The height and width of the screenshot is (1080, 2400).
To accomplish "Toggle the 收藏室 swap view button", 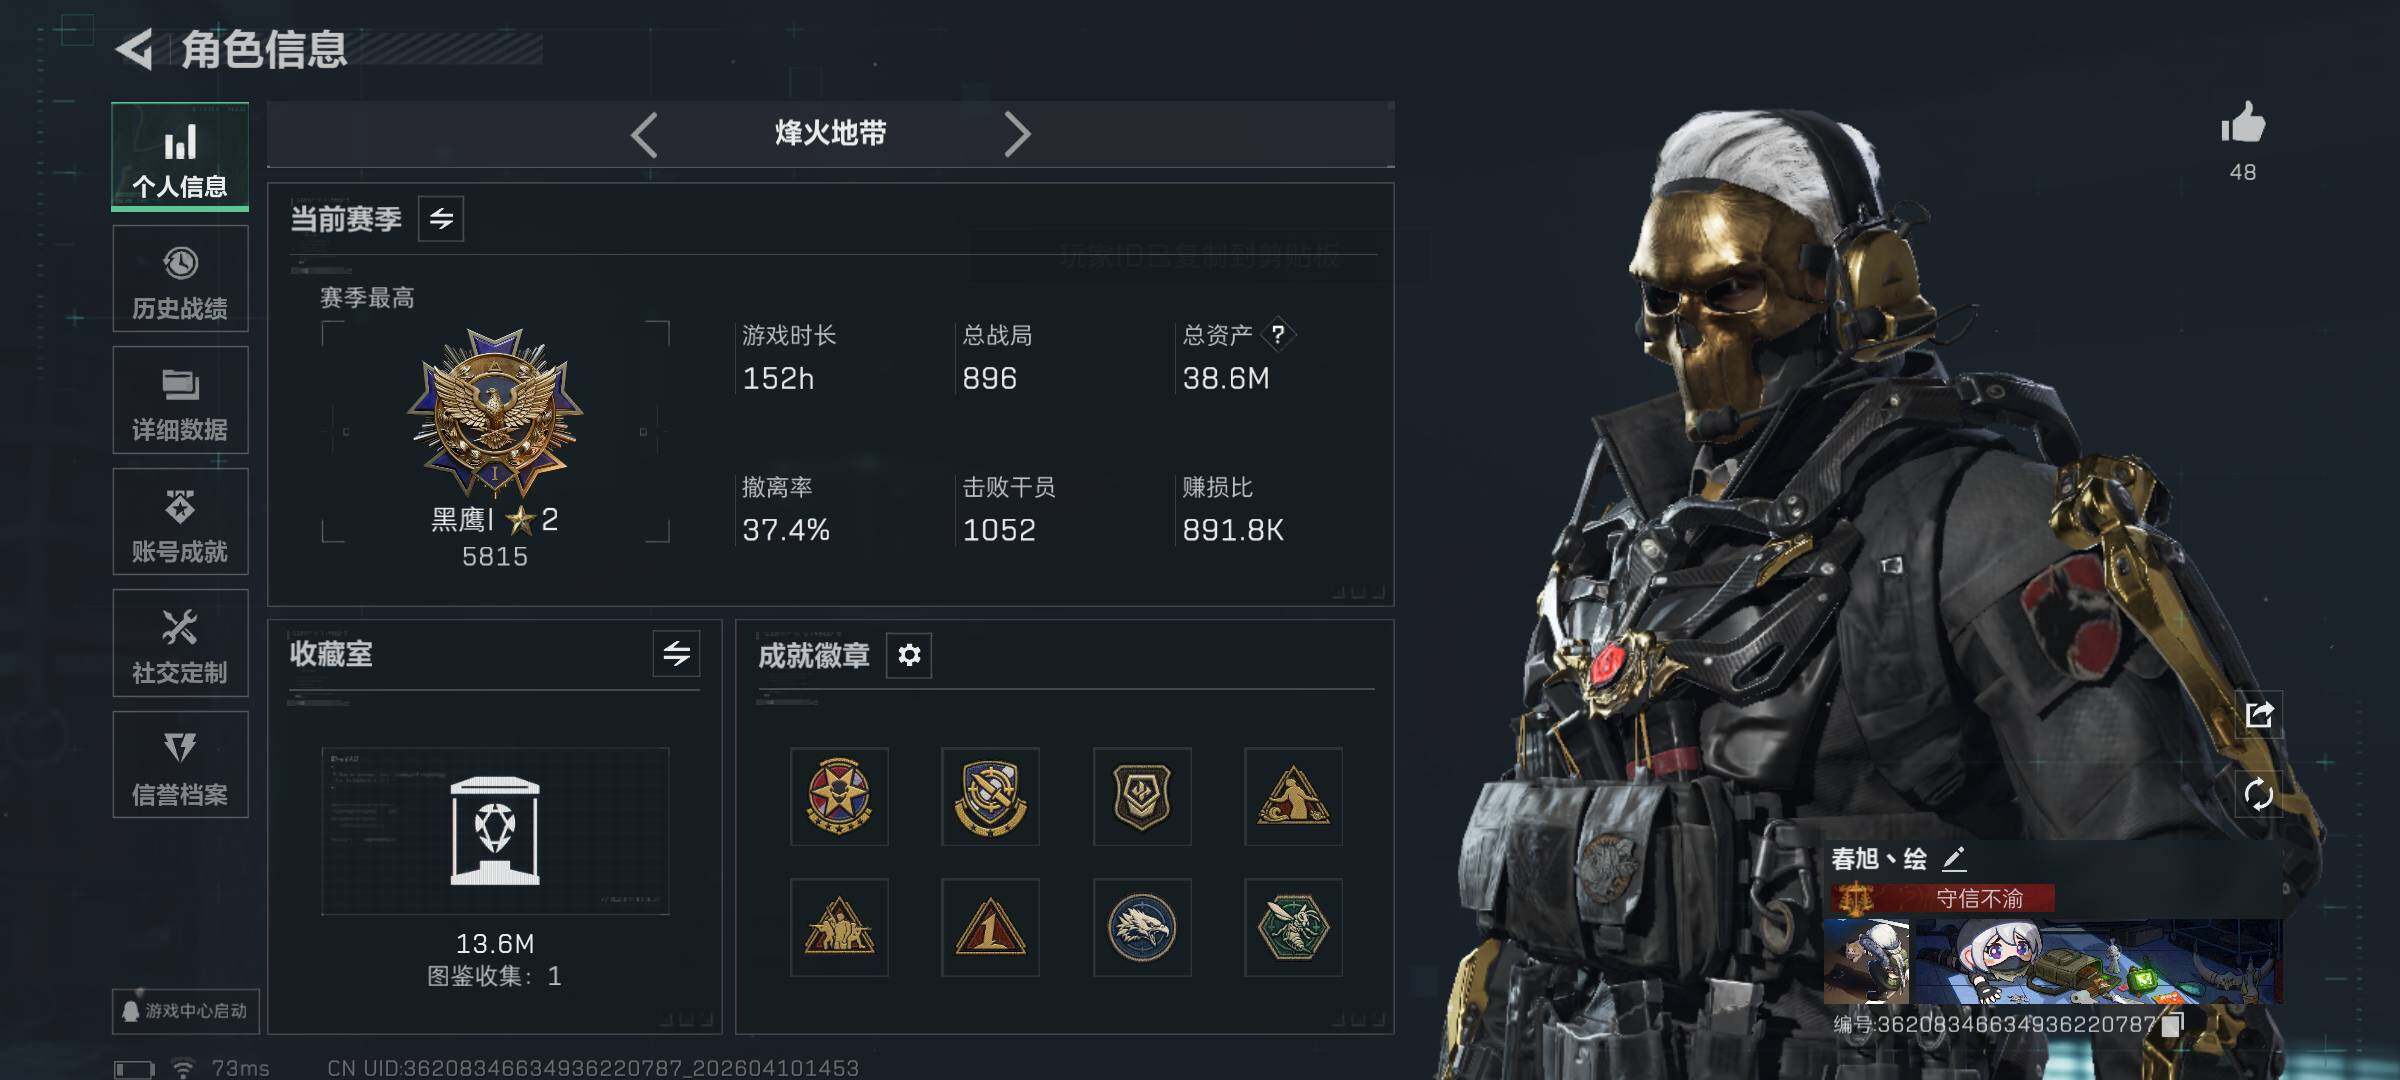I will (x=676, y=654).
